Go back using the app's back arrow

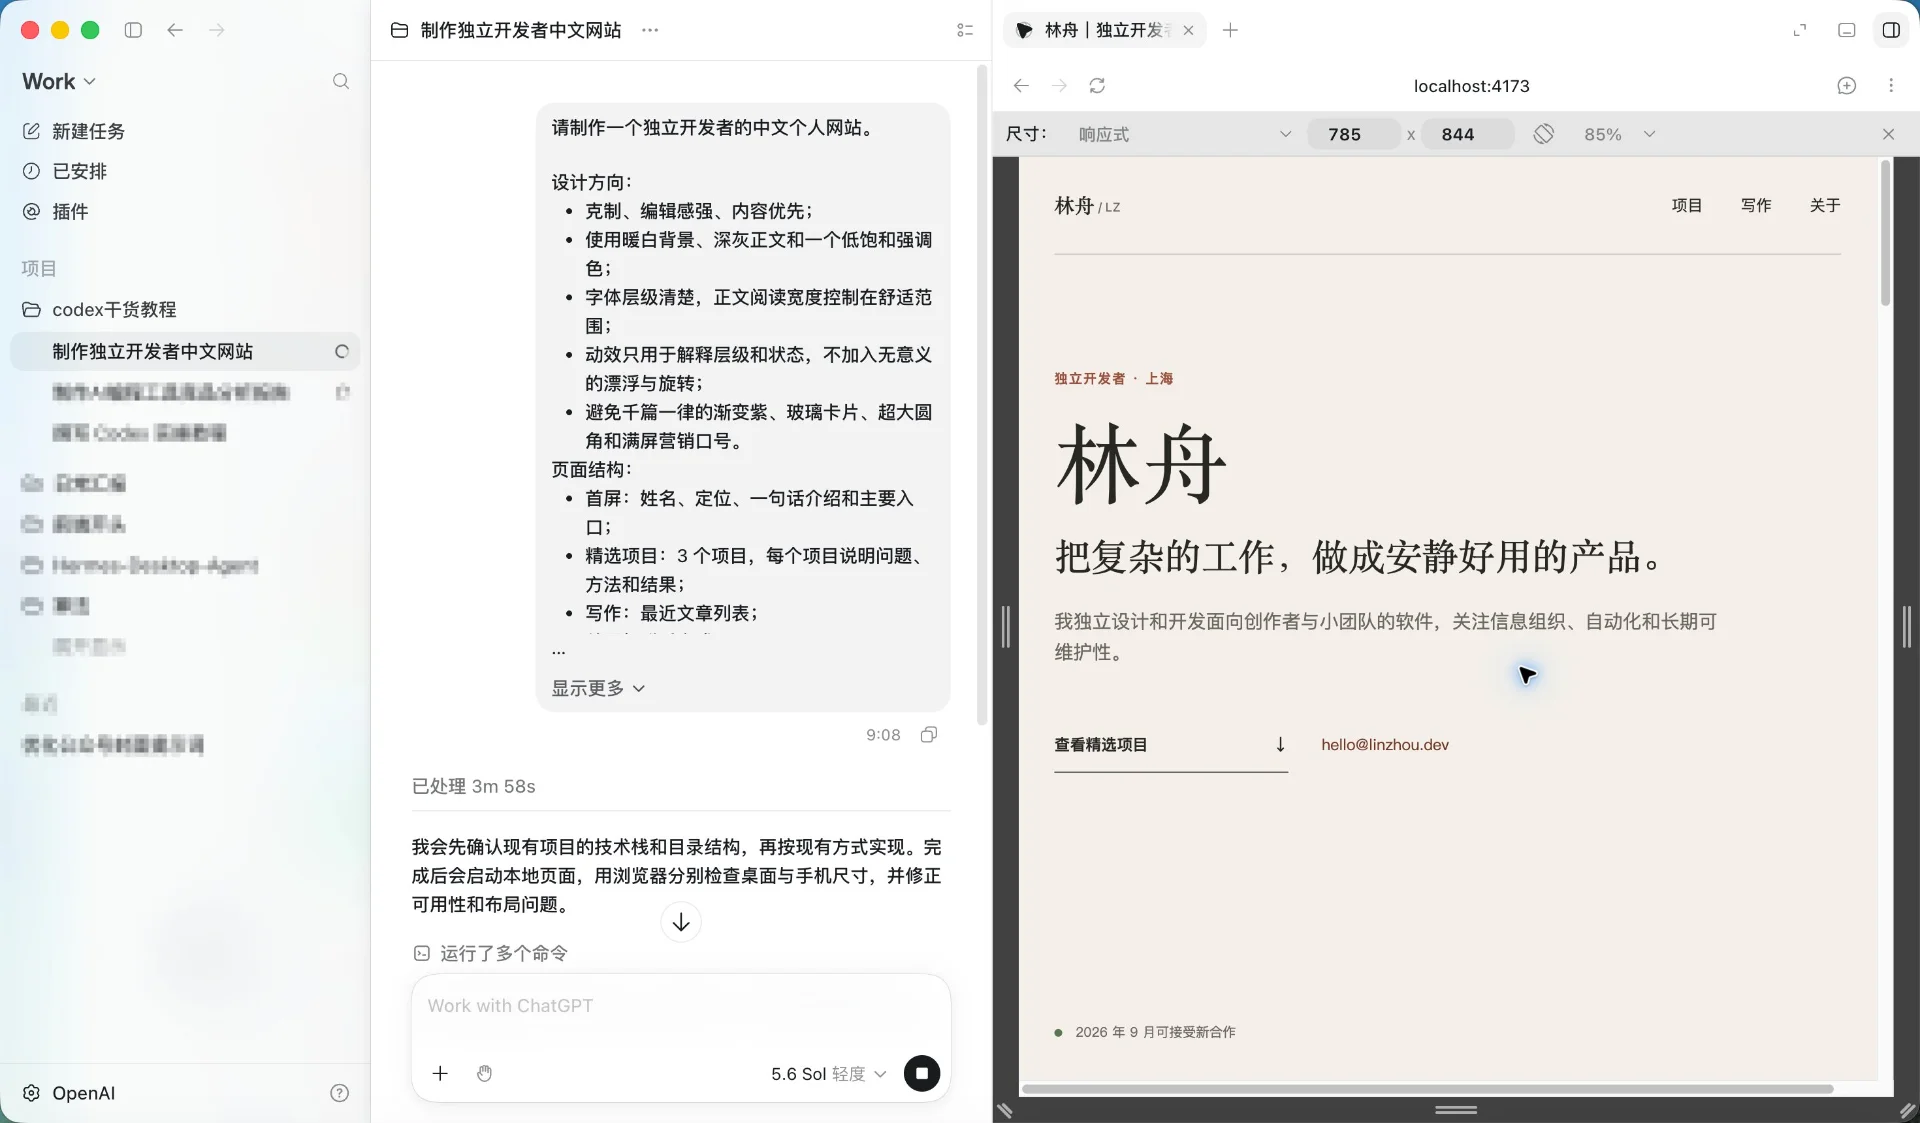pyautogui.click(x=175, y=30)
